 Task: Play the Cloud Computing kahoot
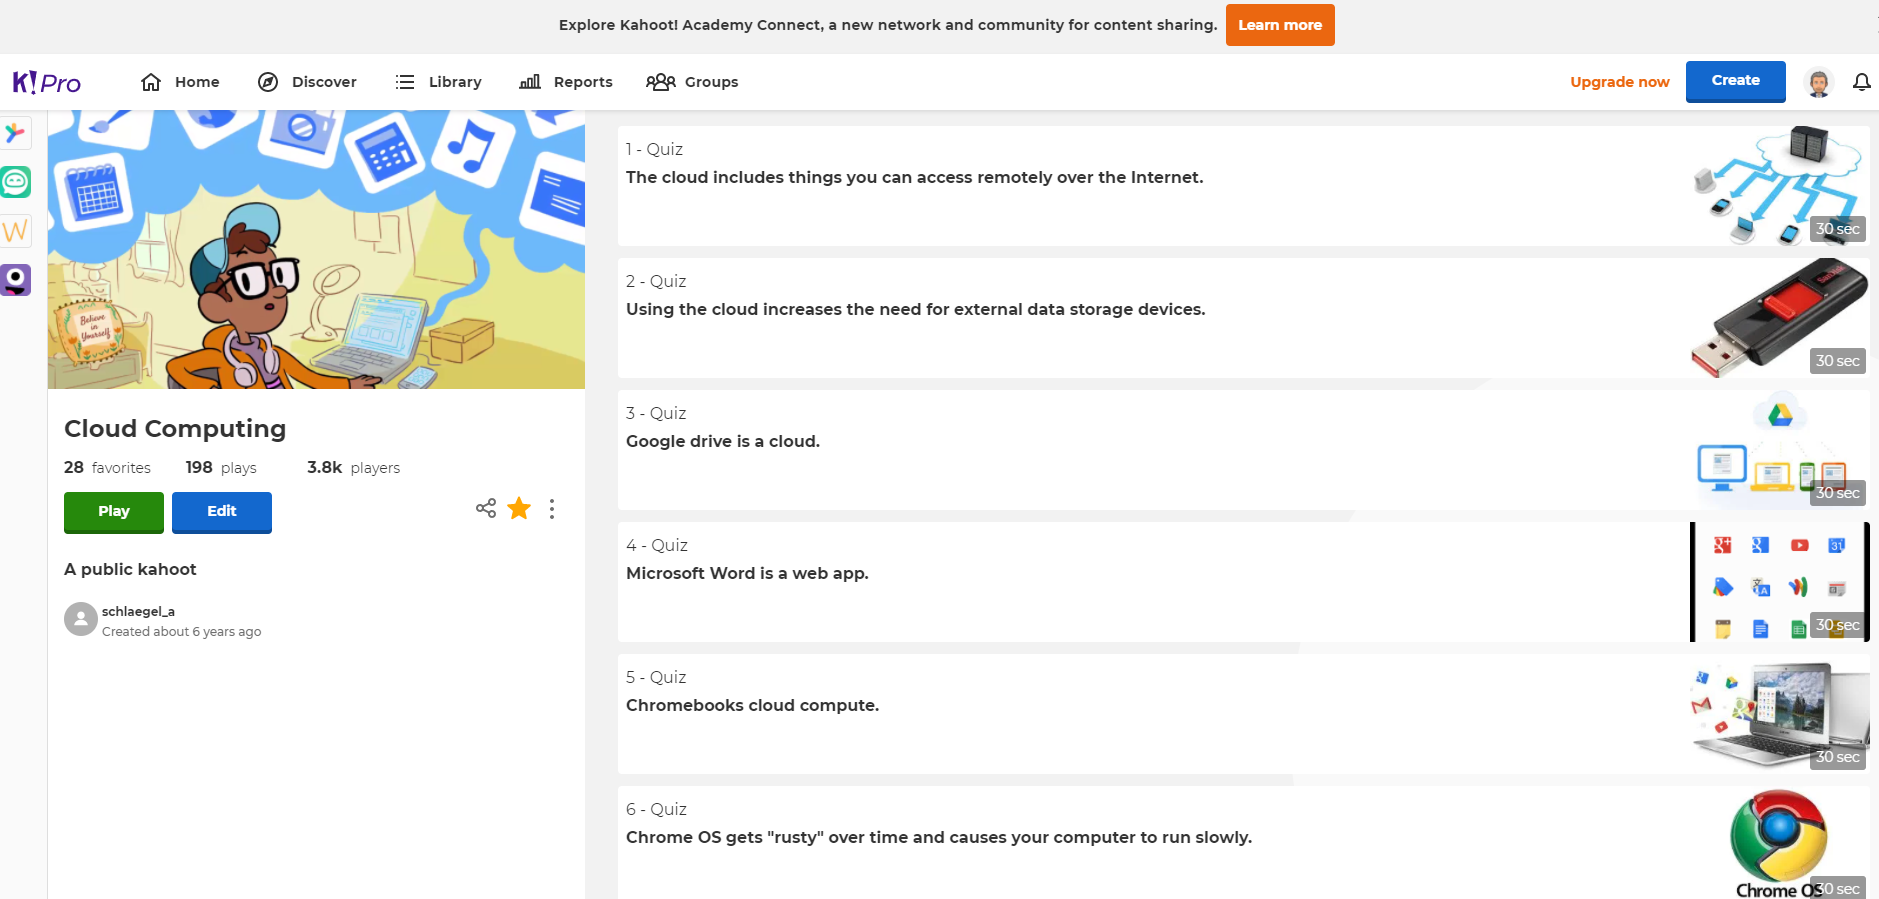(x=114, y=512)
